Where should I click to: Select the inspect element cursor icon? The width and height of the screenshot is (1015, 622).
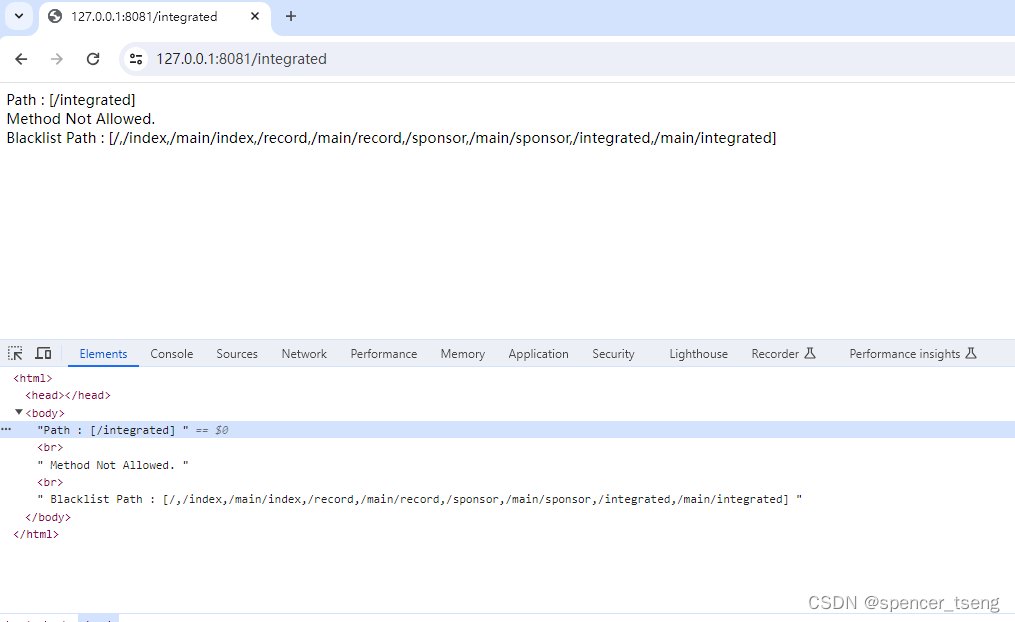tap(14, 353)
